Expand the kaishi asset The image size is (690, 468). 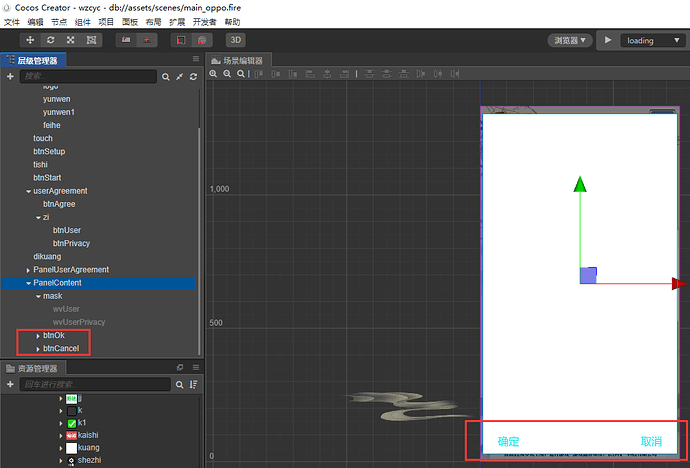pos(61,435)
